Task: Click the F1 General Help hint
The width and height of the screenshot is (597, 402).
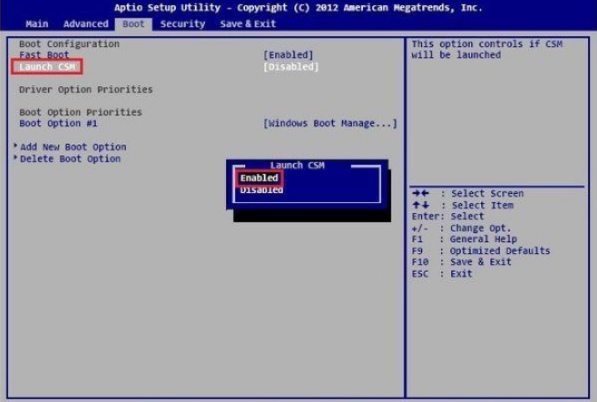Action: tap(464, 239)
